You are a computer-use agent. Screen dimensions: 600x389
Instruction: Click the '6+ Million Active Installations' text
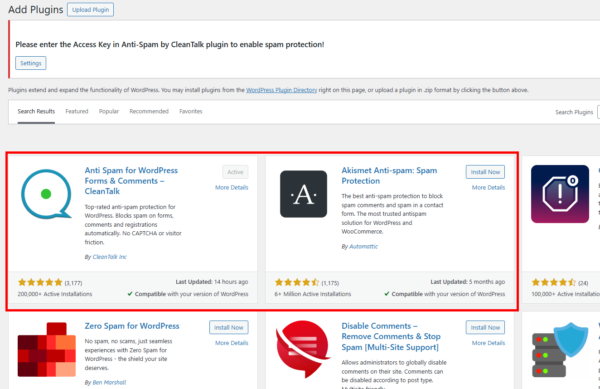pos(313,294)
